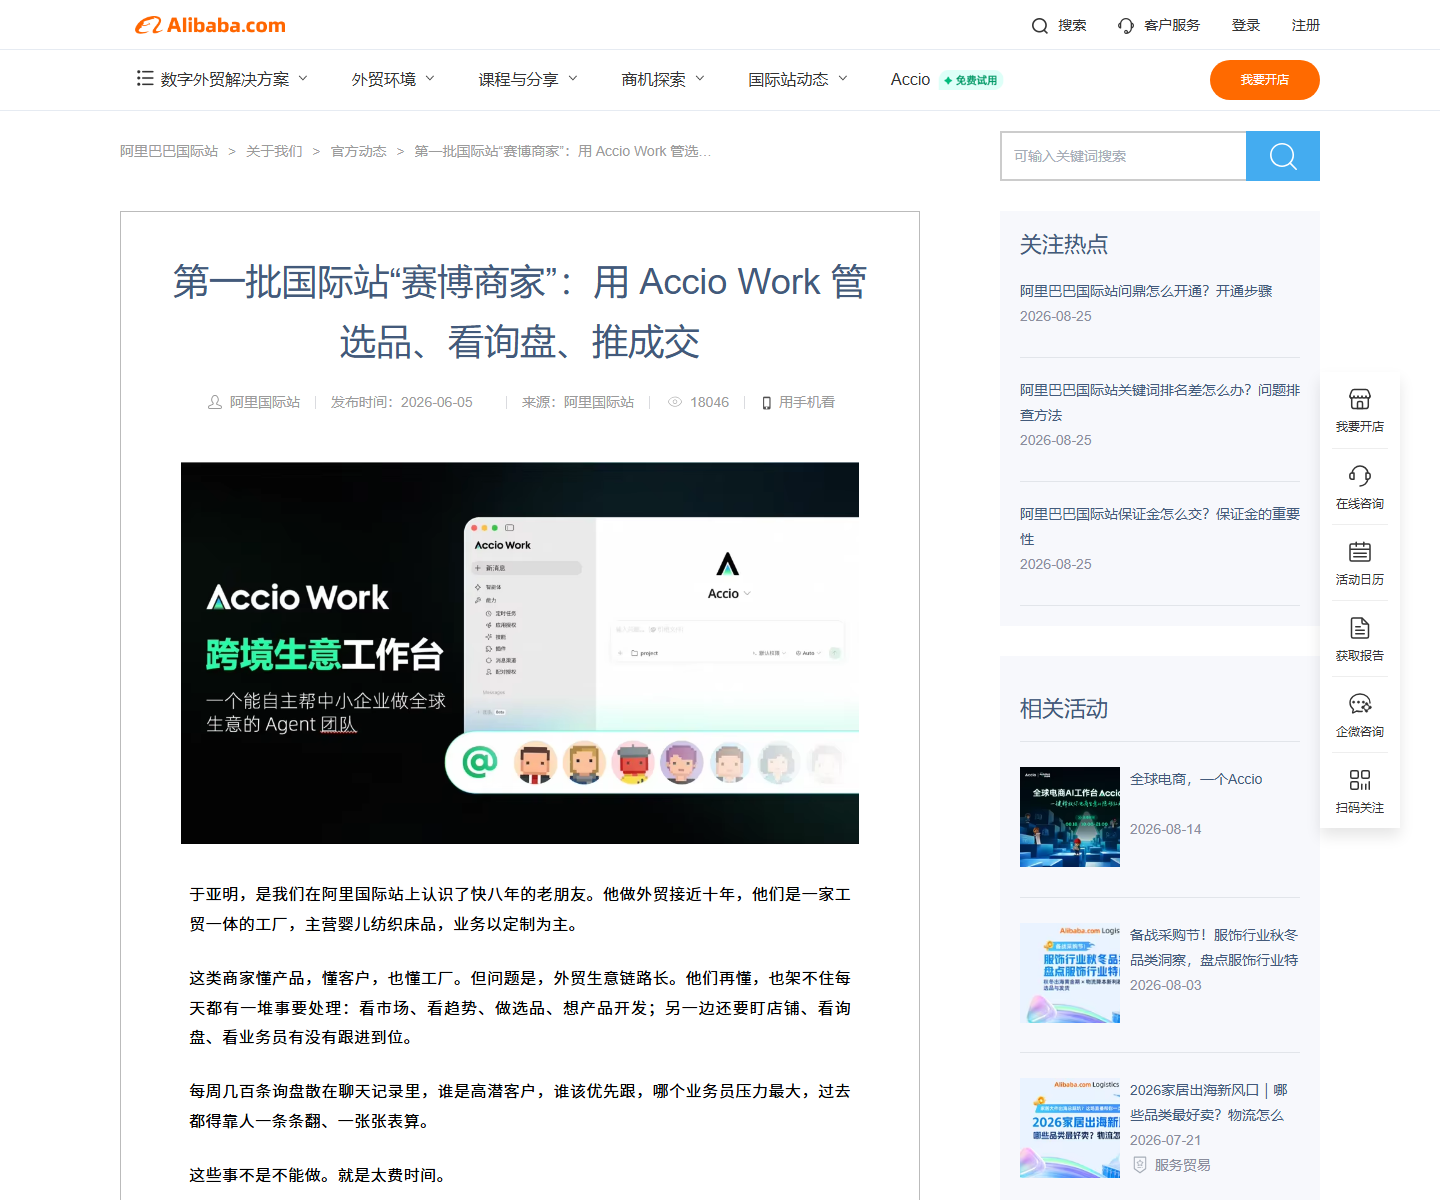Image resolution: width=1440 pixels, height=1200 pixels.
Task: Open 关键词排名差怎么办 hot article
Action: (x=1160, y=402)
